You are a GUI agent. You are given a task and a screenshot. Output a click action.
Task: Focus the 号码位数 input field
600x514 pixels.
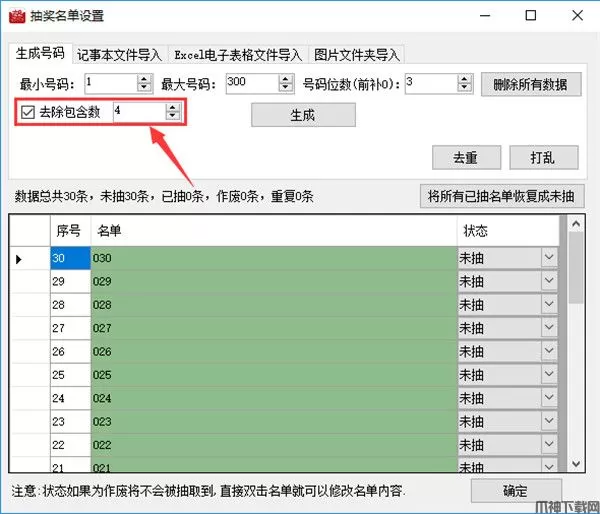click(x=432, y=83)
